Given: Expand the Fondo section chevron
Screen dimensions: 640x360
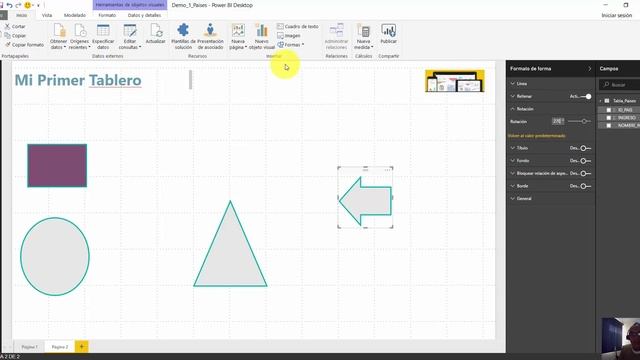Looking at the screenshot, I should (513, 161).
